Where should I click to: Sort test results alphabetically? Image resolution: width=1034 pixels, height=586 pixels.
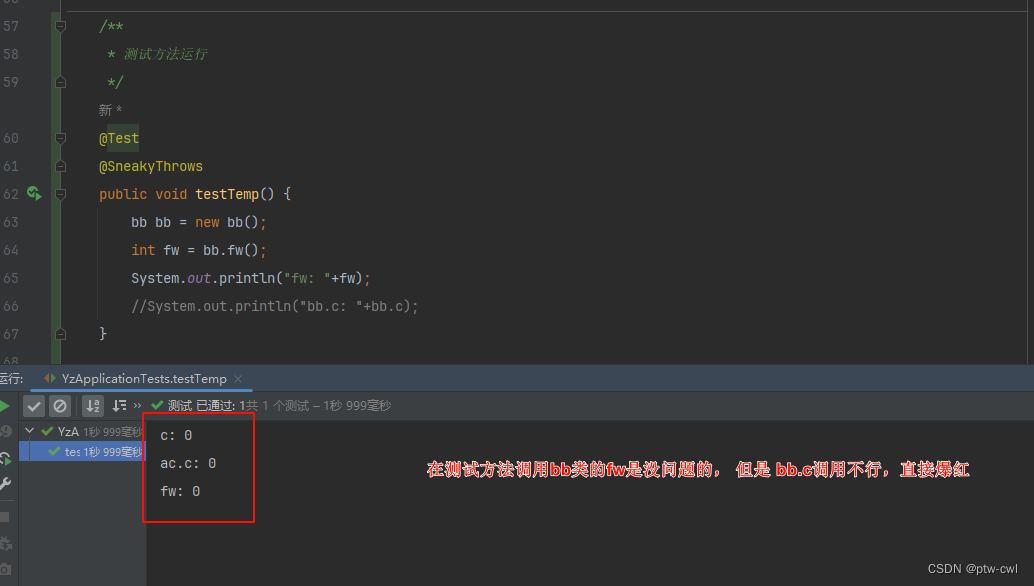[93, 406]
